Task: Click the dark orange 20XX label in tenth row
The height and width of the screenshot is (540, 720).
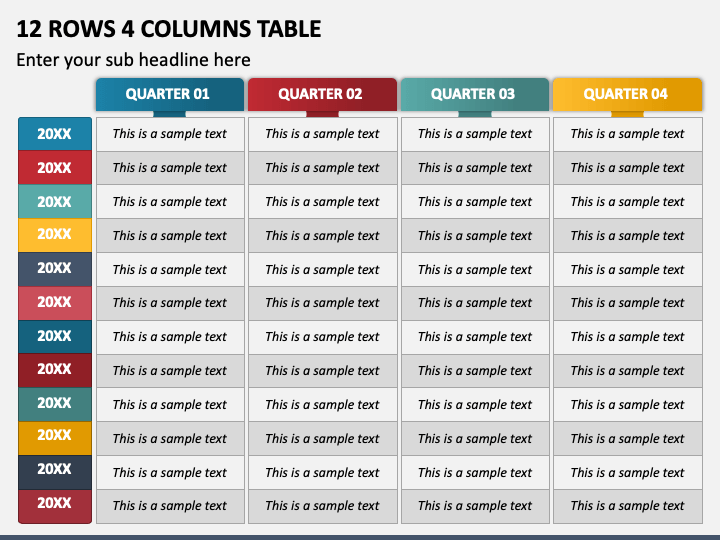Action: coord(55,438)
